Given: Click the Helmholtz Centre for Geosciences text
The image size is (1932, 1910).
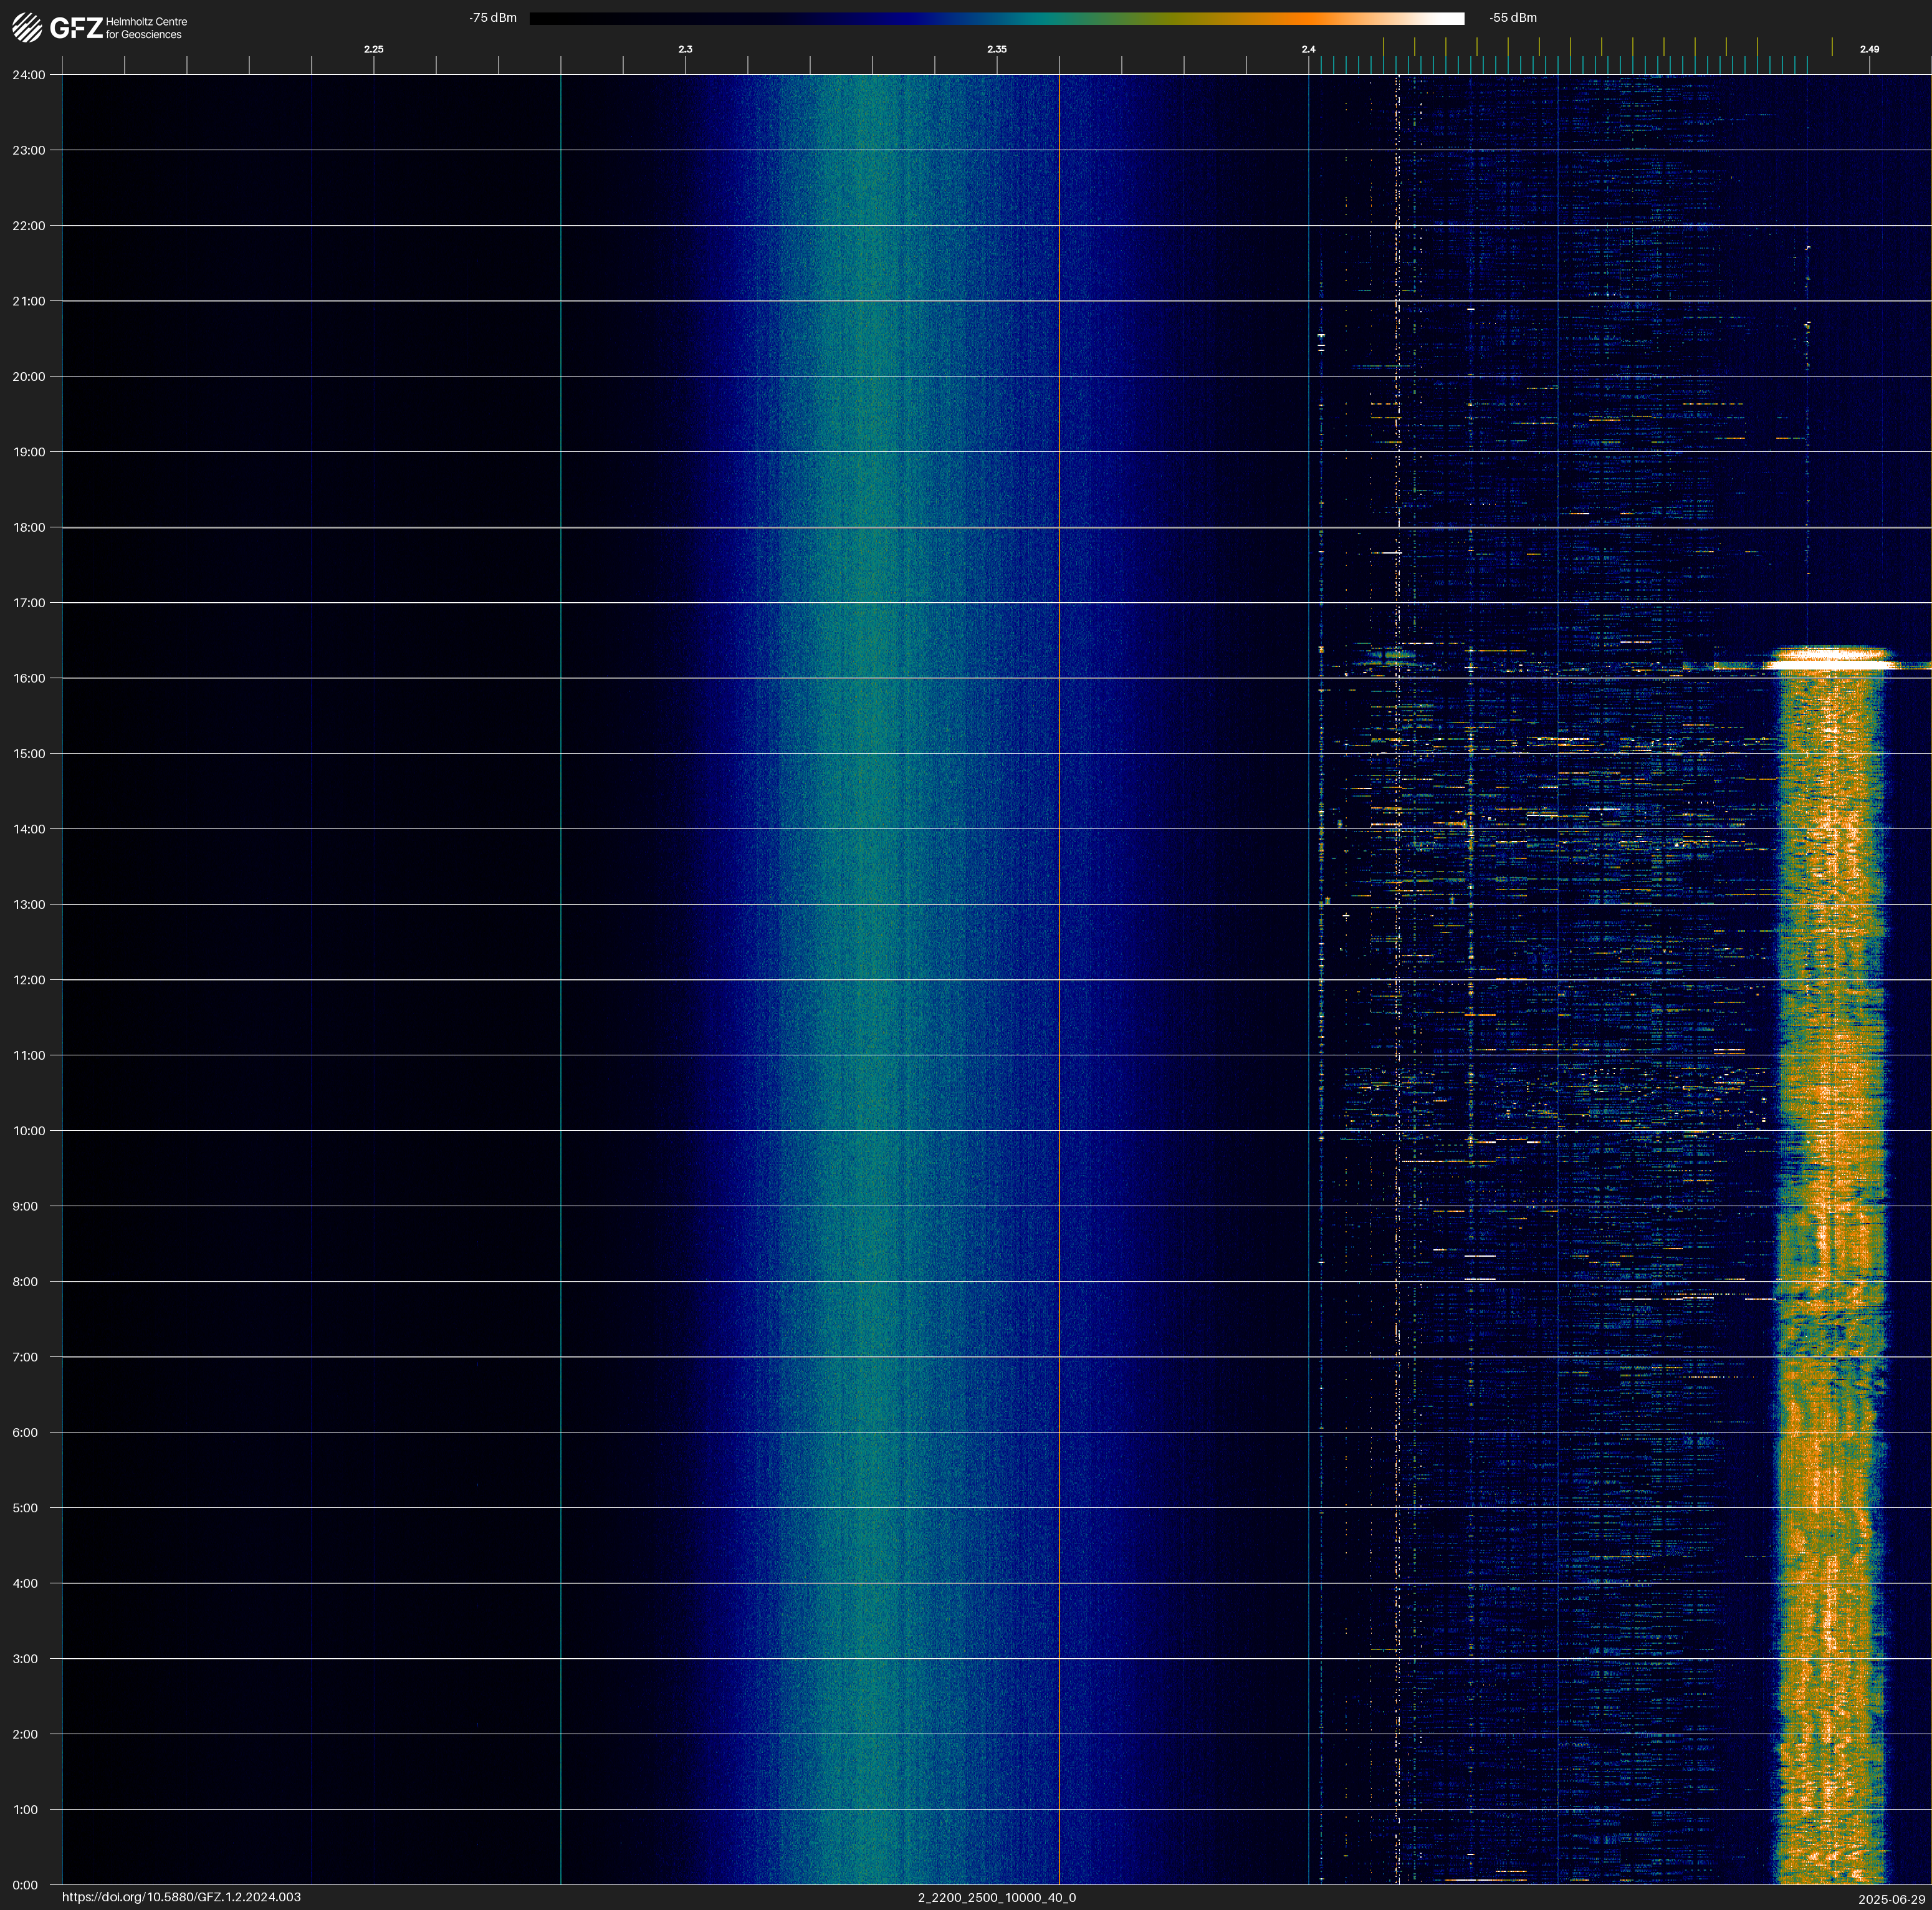Looking at the screenshot, I should coord(146,28).
